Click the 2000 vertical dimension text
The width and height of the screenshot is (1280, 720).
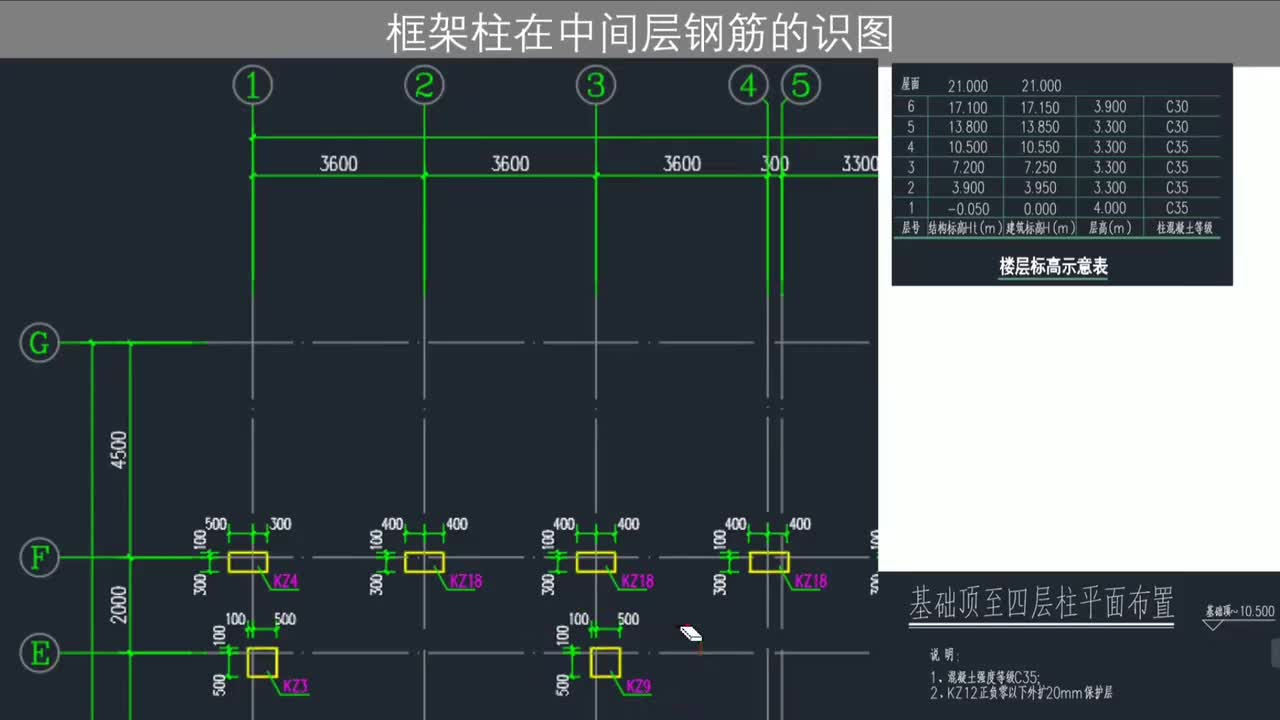click(x=119, y=604)
